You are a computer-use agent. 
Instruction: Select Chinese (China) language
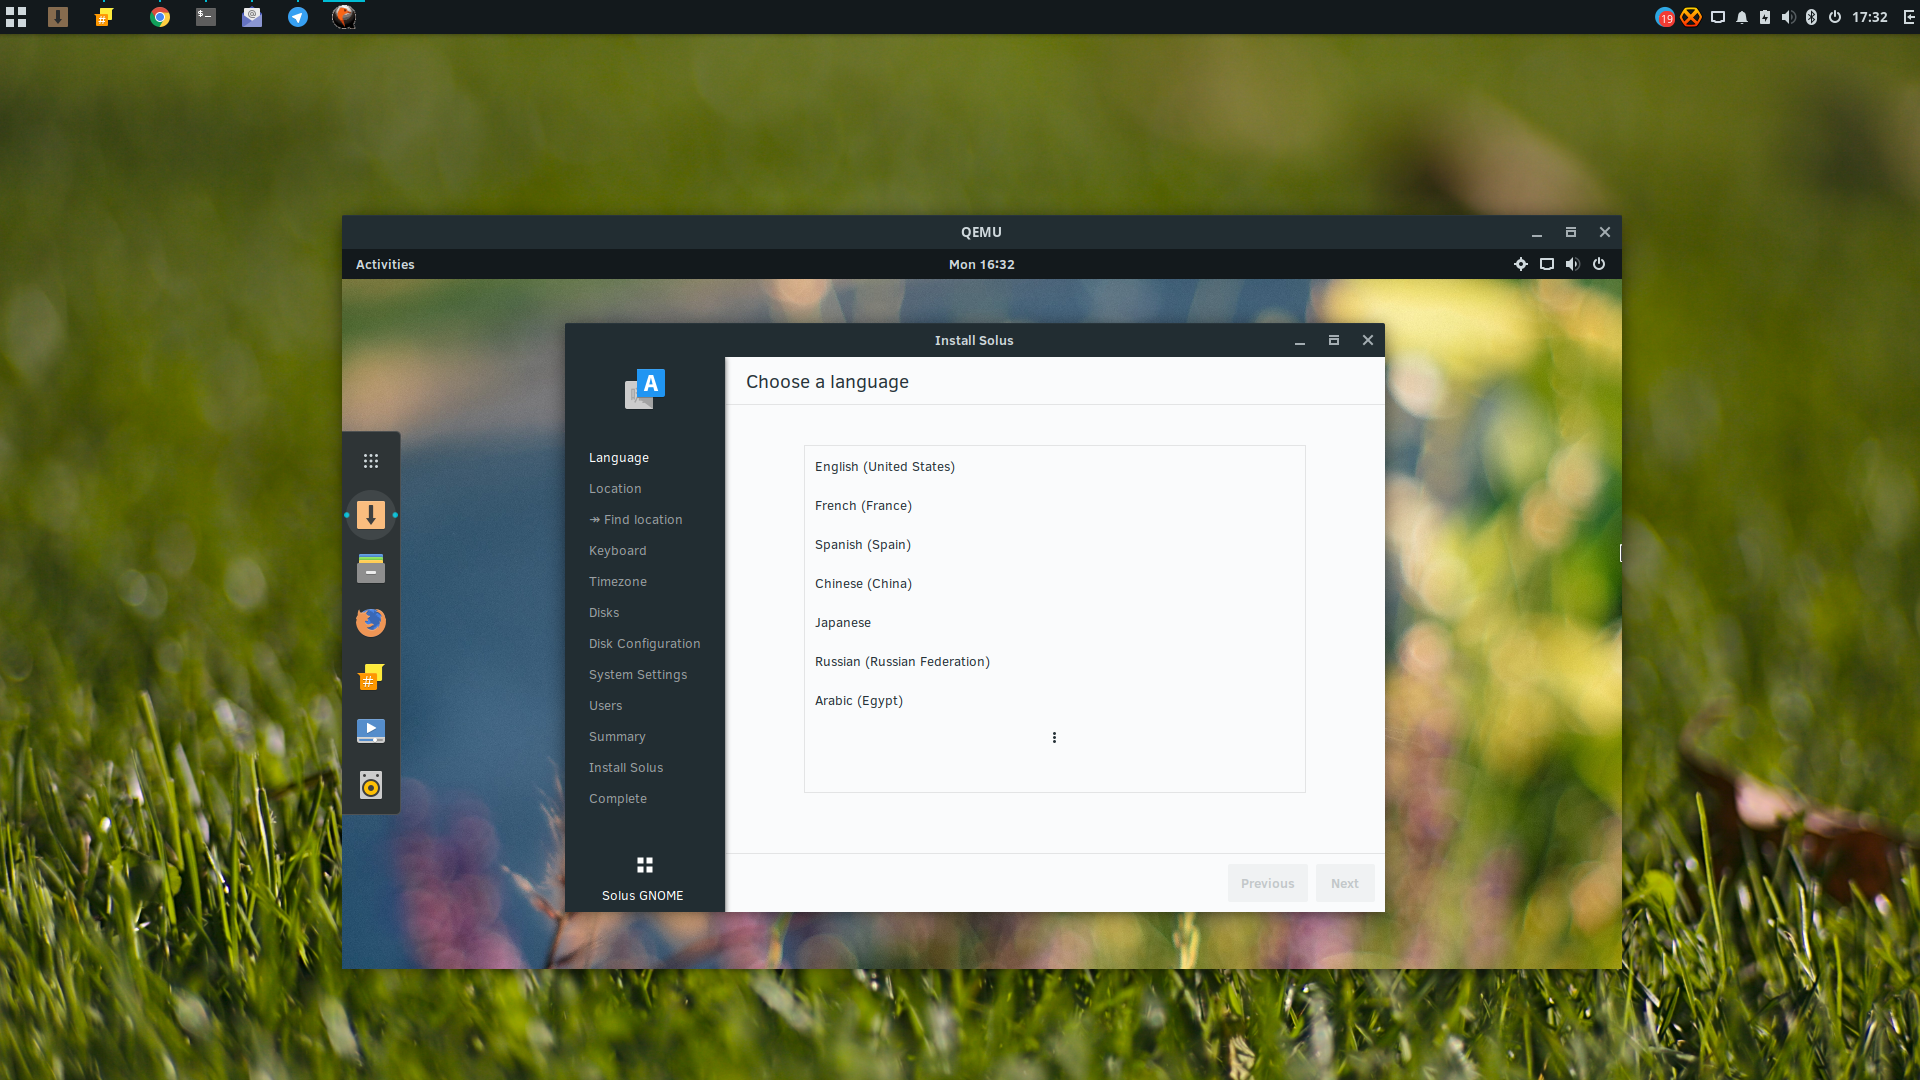(x=1055, y=584)
